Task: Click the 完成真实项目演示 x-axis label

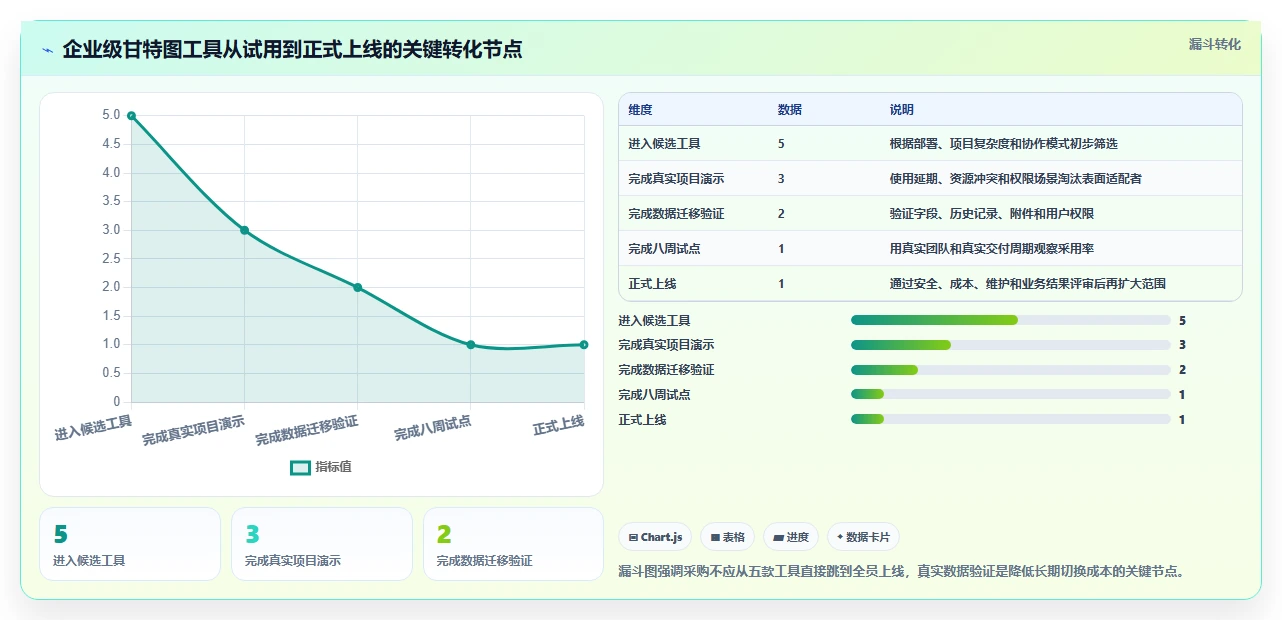Action: point(194,430)
